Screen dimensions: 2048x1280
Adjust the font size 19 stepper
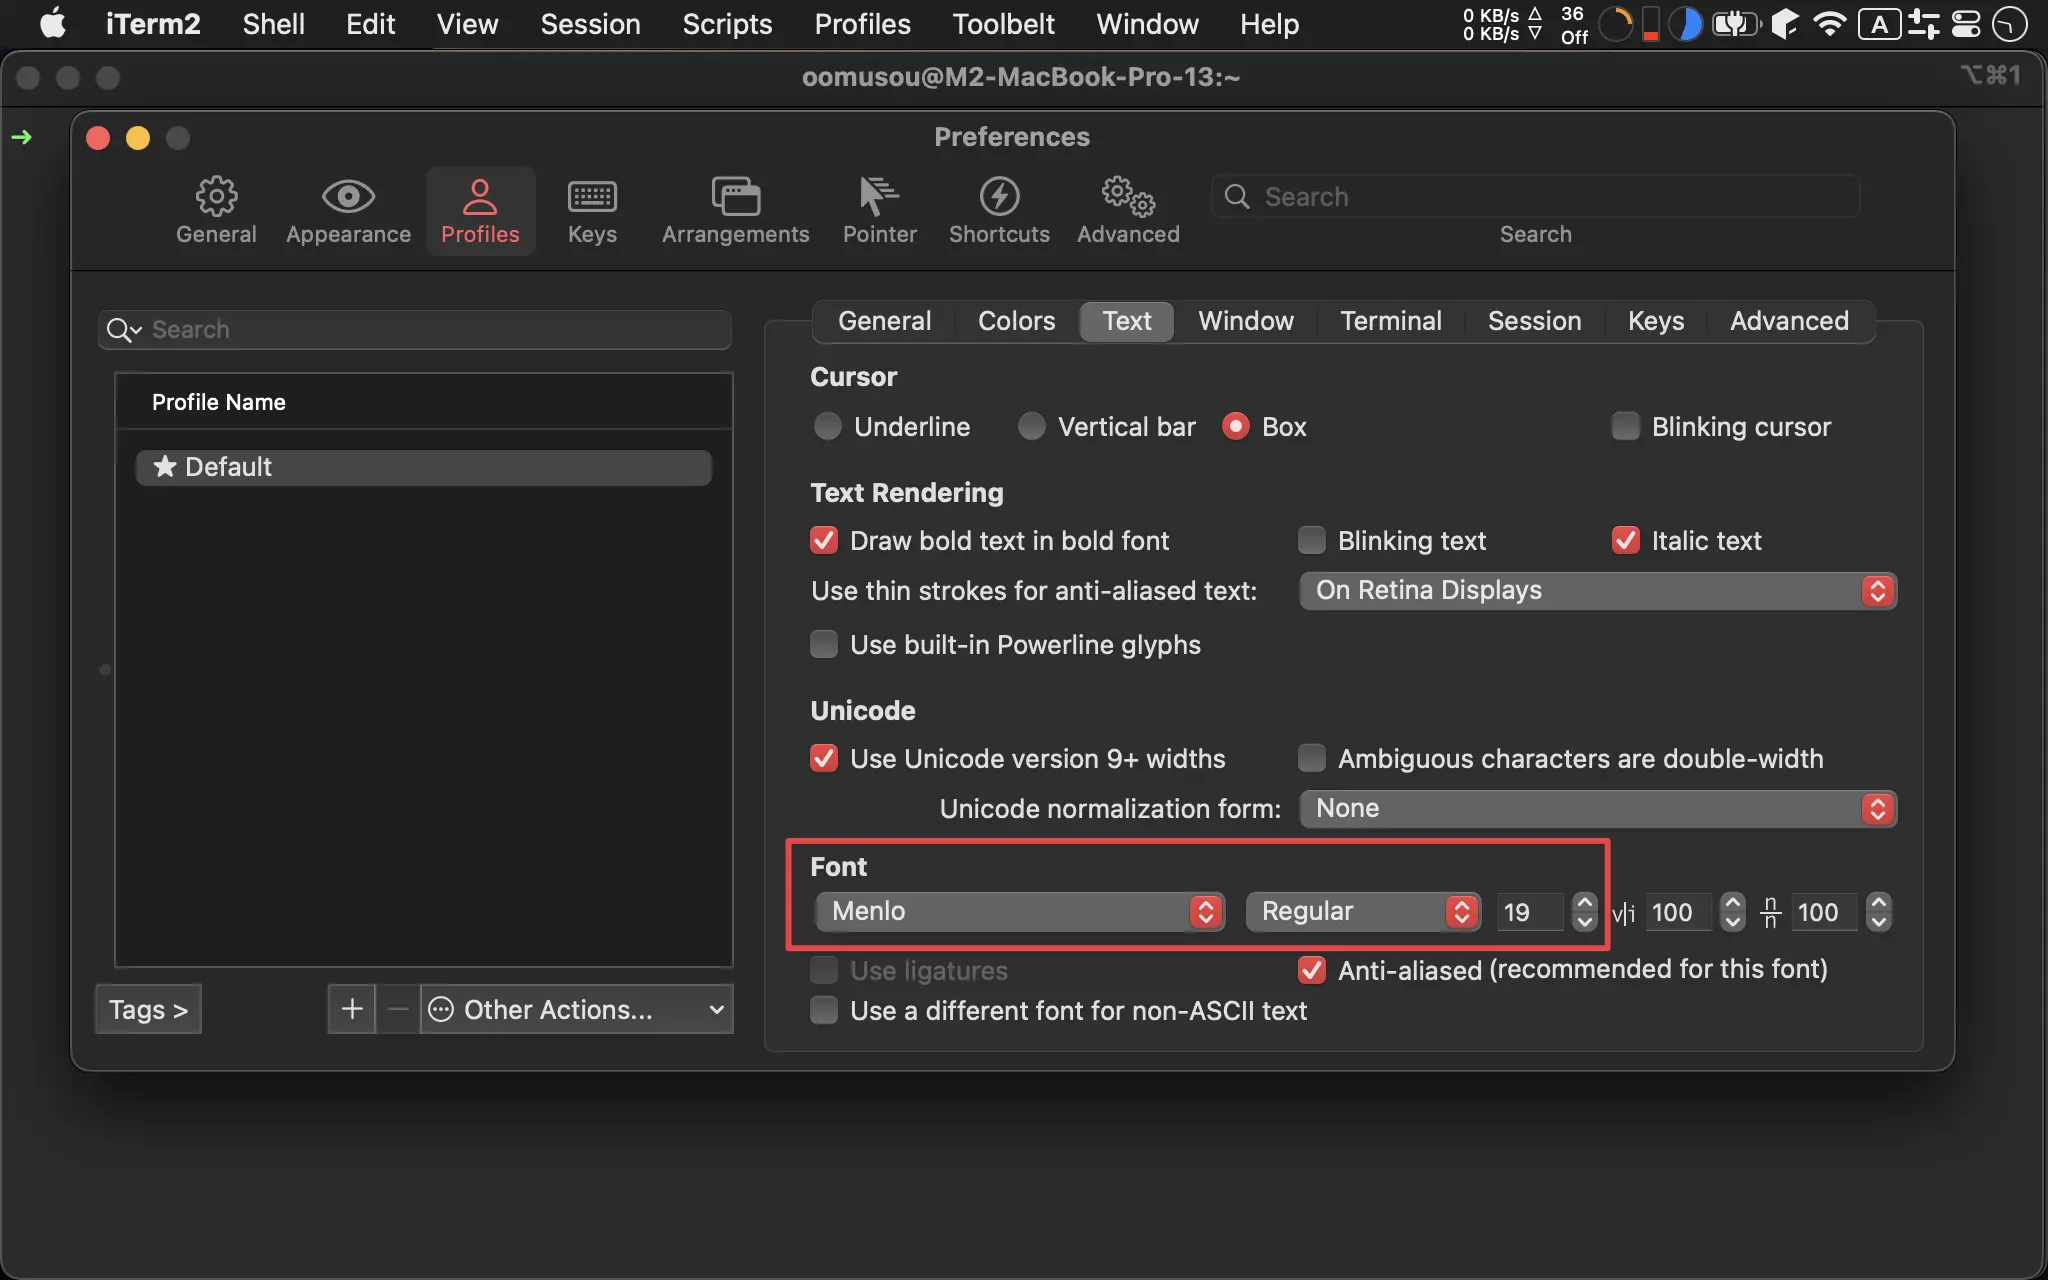(x=1584, y=912)
